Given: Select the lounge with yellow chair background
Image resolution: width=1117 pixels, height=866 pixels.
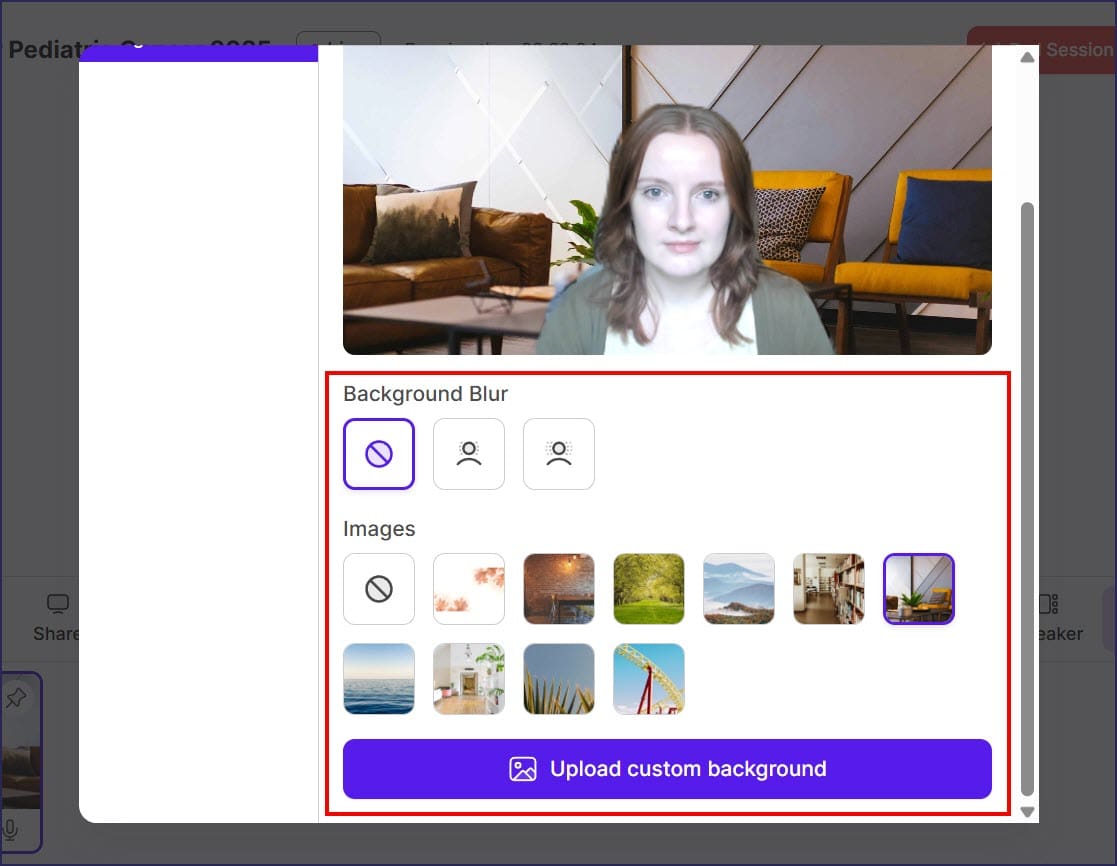Looking at the screenshot, I should point(918,589).
